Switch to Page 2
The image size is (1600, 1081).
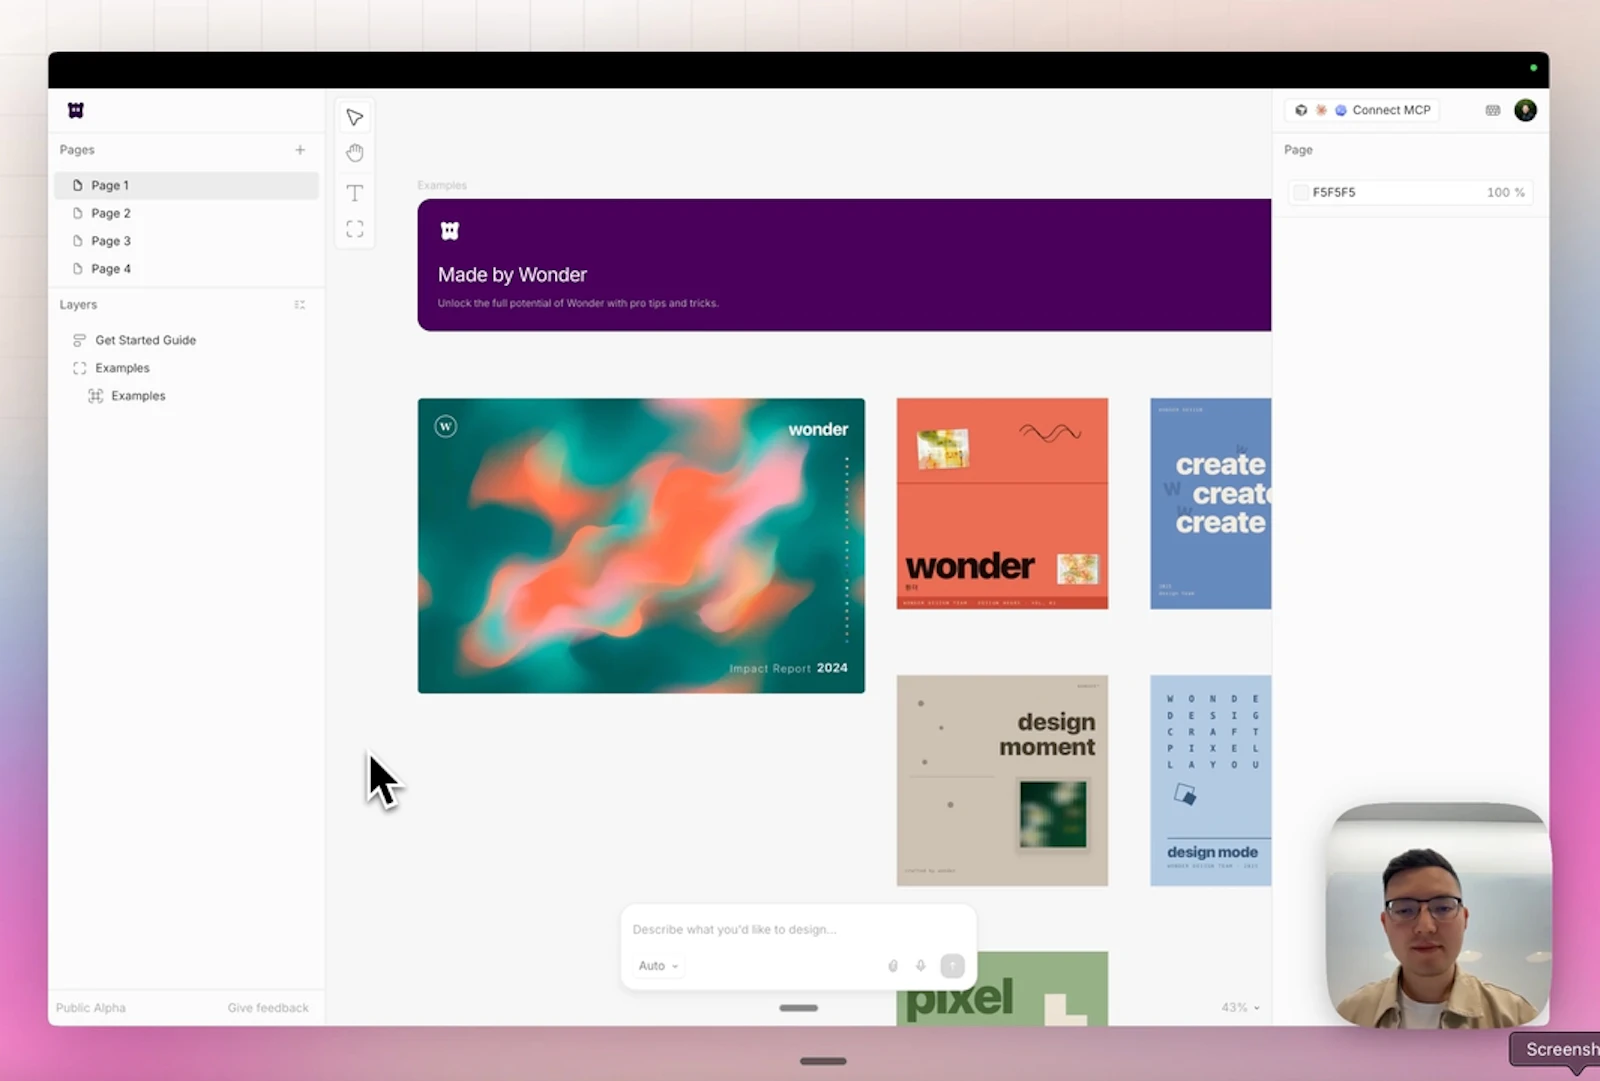[110, 212]
